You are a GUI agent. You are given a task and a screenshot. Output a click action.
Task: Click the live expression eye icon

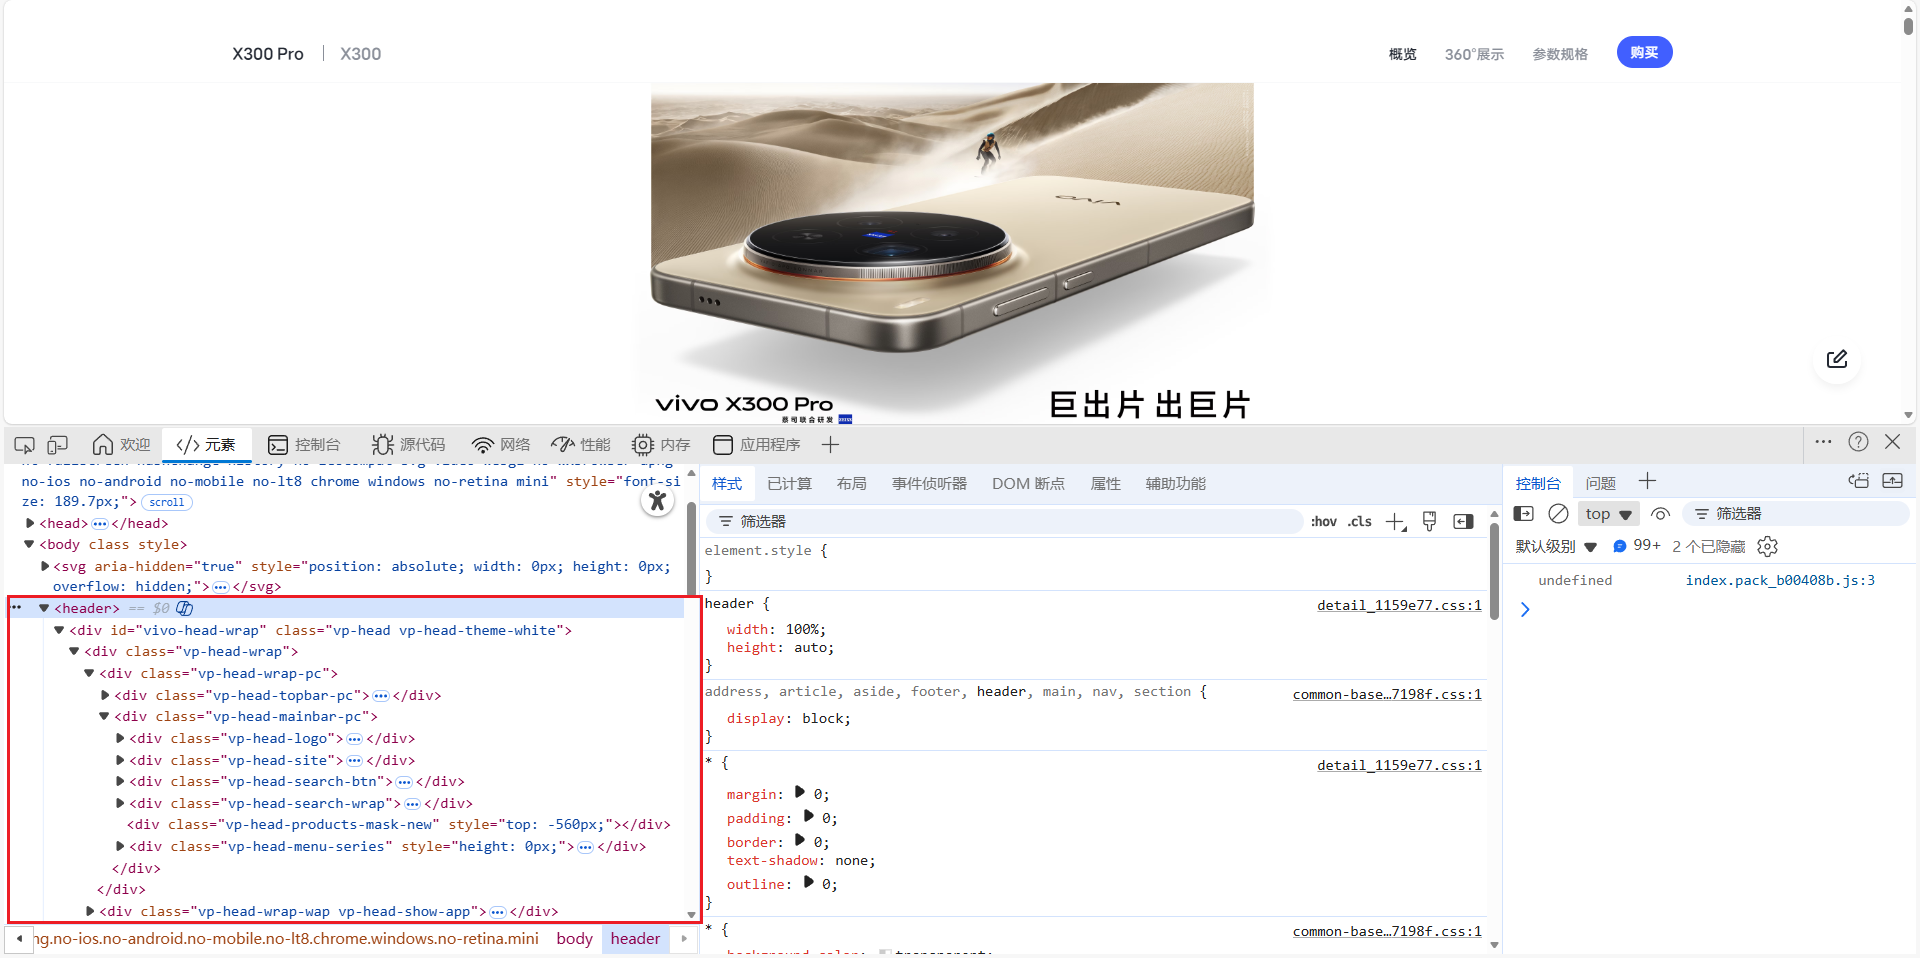coord(1660,514)
